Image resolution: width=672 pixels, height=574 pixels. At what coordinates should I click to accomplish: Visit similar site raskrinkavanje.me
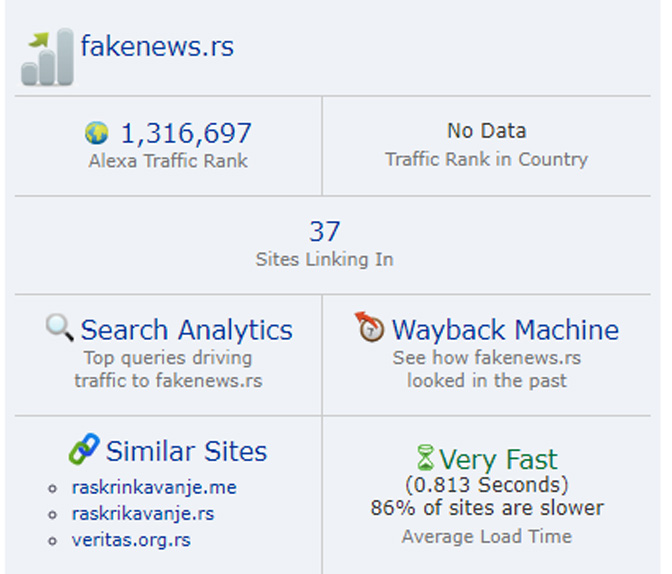click(154, 488)
